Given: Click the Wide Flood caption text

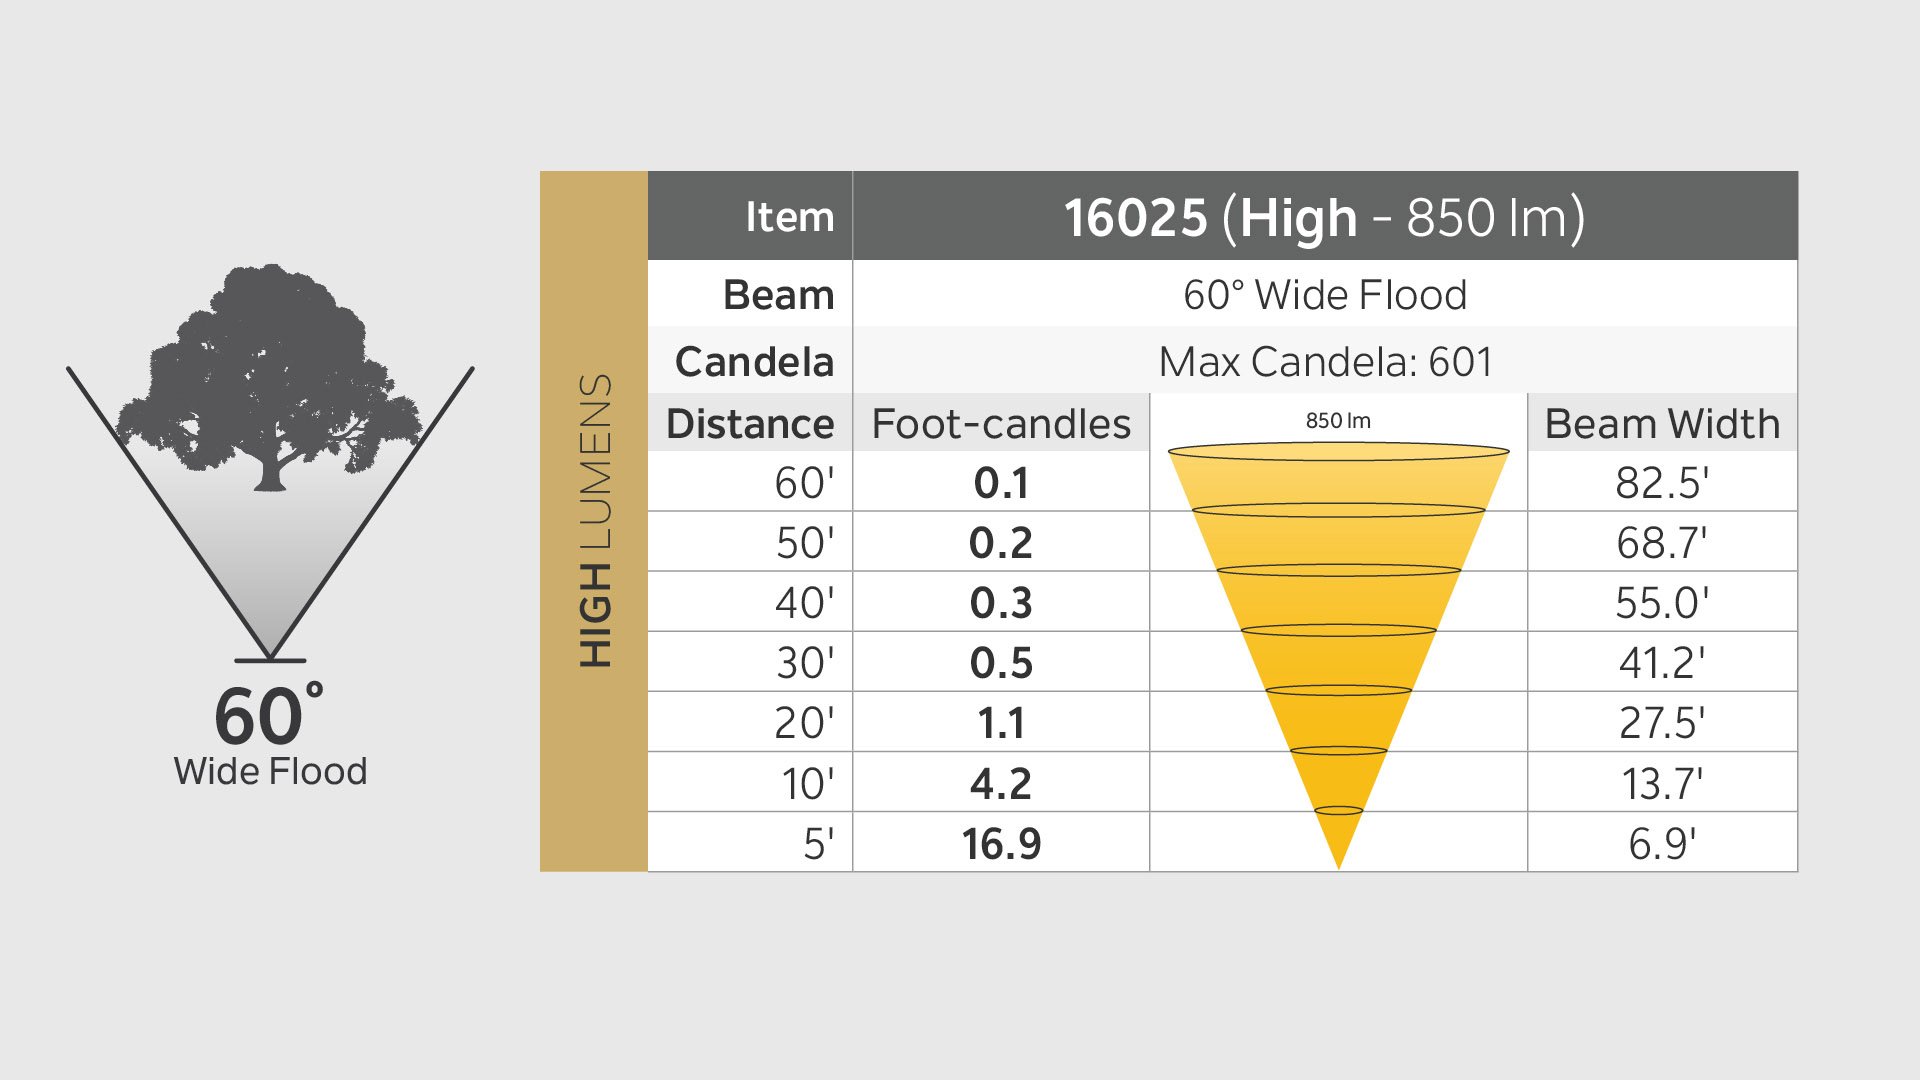Looking at the screenshot, I should [x=270, y=771].
